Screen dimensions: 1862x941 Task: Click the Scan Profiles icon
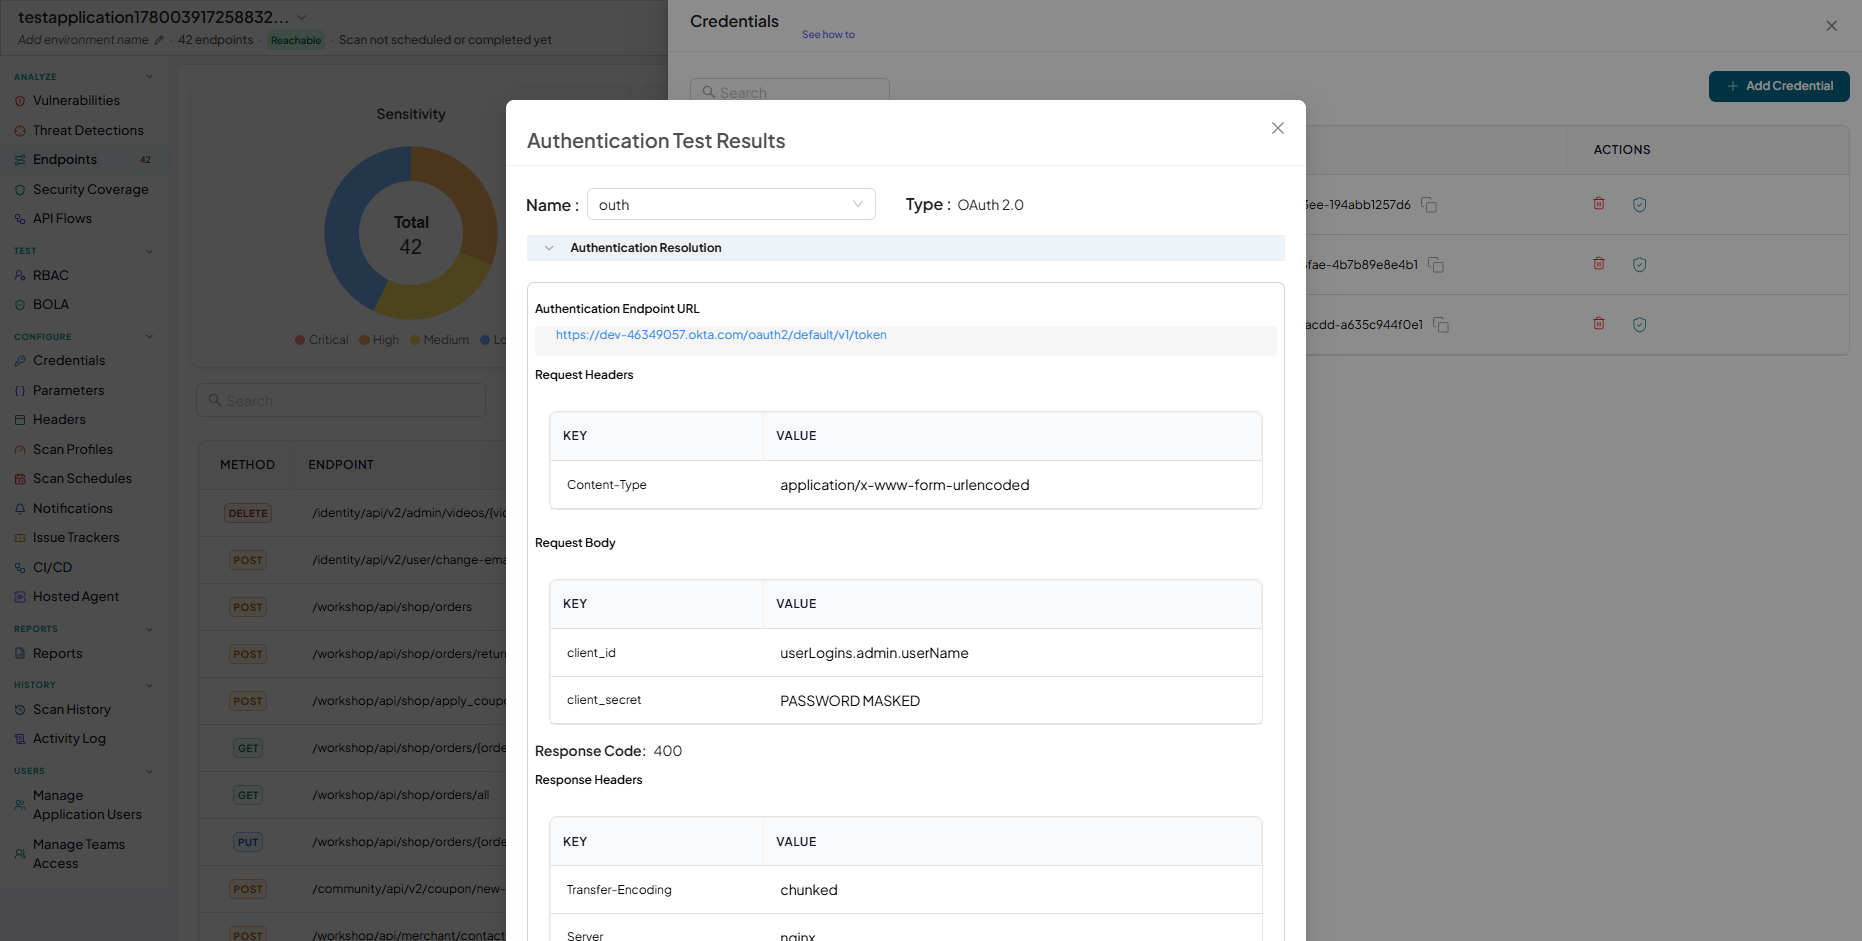20,450
